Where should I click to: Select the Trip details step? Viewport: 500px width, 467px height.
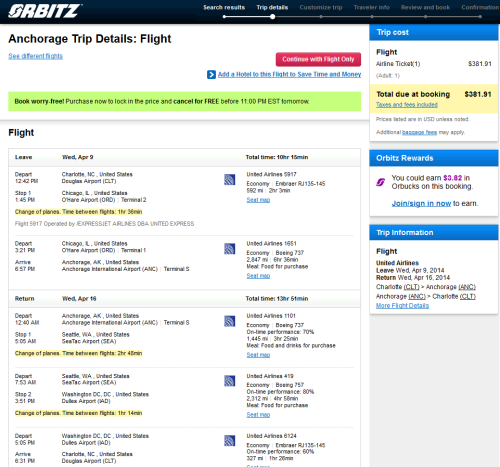[272, 7]
